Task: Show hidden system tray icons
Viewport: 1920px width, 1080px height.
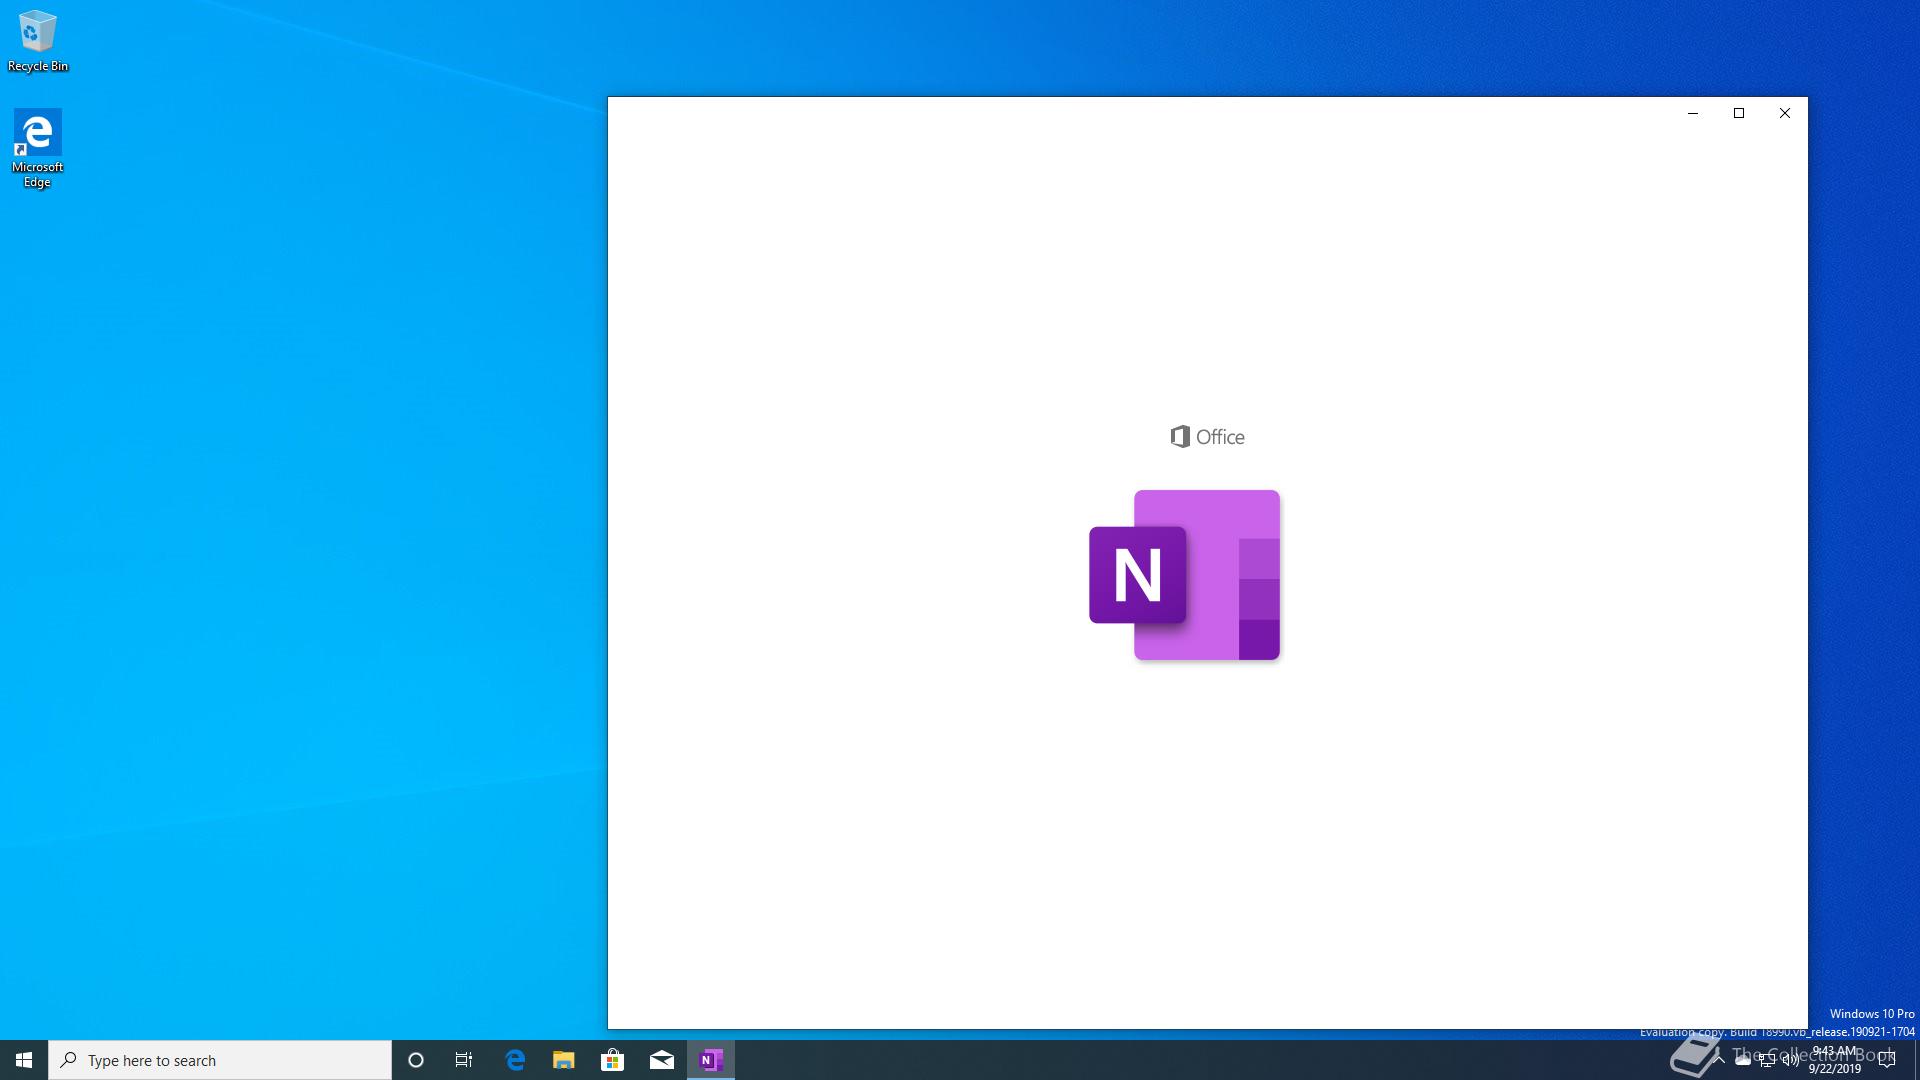Action: click(1719, 1060)
